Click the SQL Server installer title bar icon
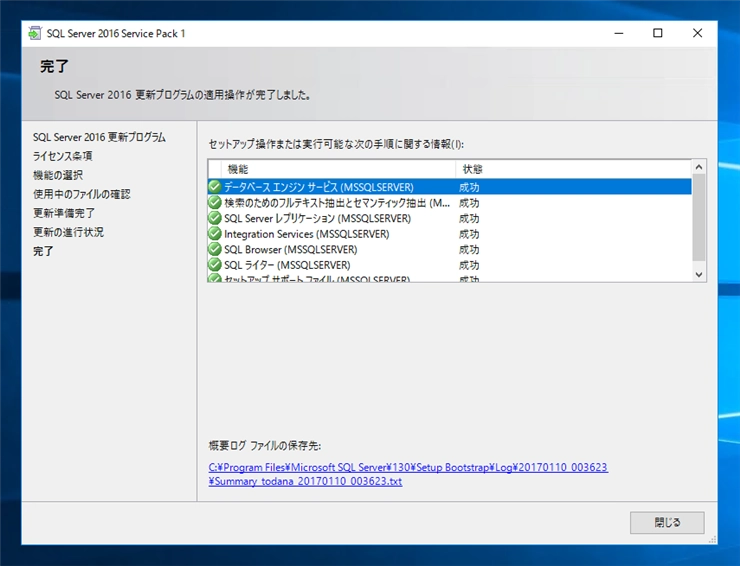The height and width of the screenshot is (566, 740). coord(34,34)
